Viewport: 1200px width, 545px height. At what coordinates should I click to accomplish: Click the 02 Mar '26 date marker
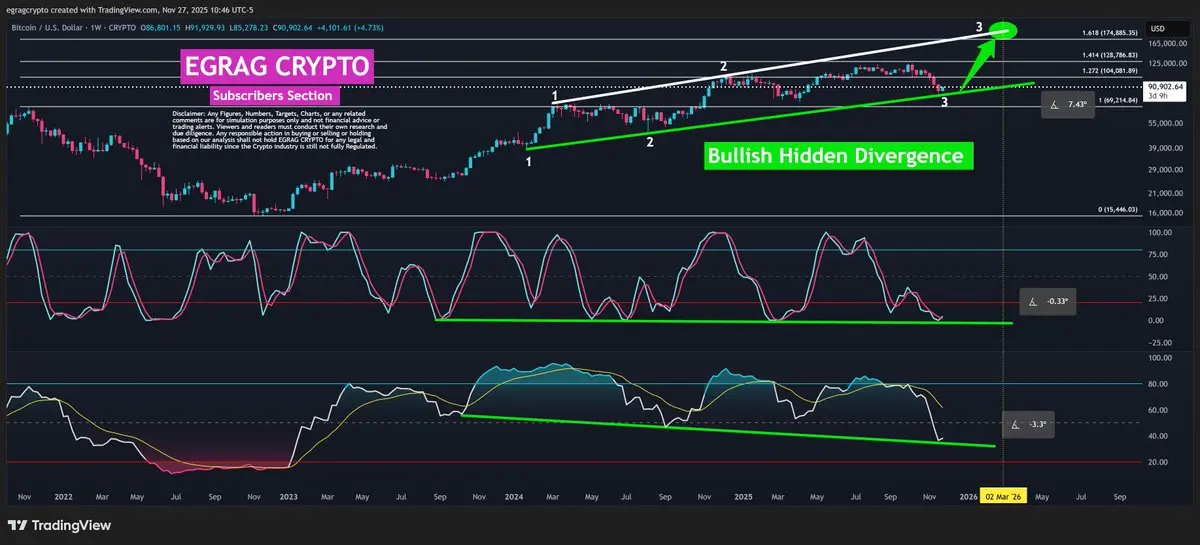[x=1003, y=495]
